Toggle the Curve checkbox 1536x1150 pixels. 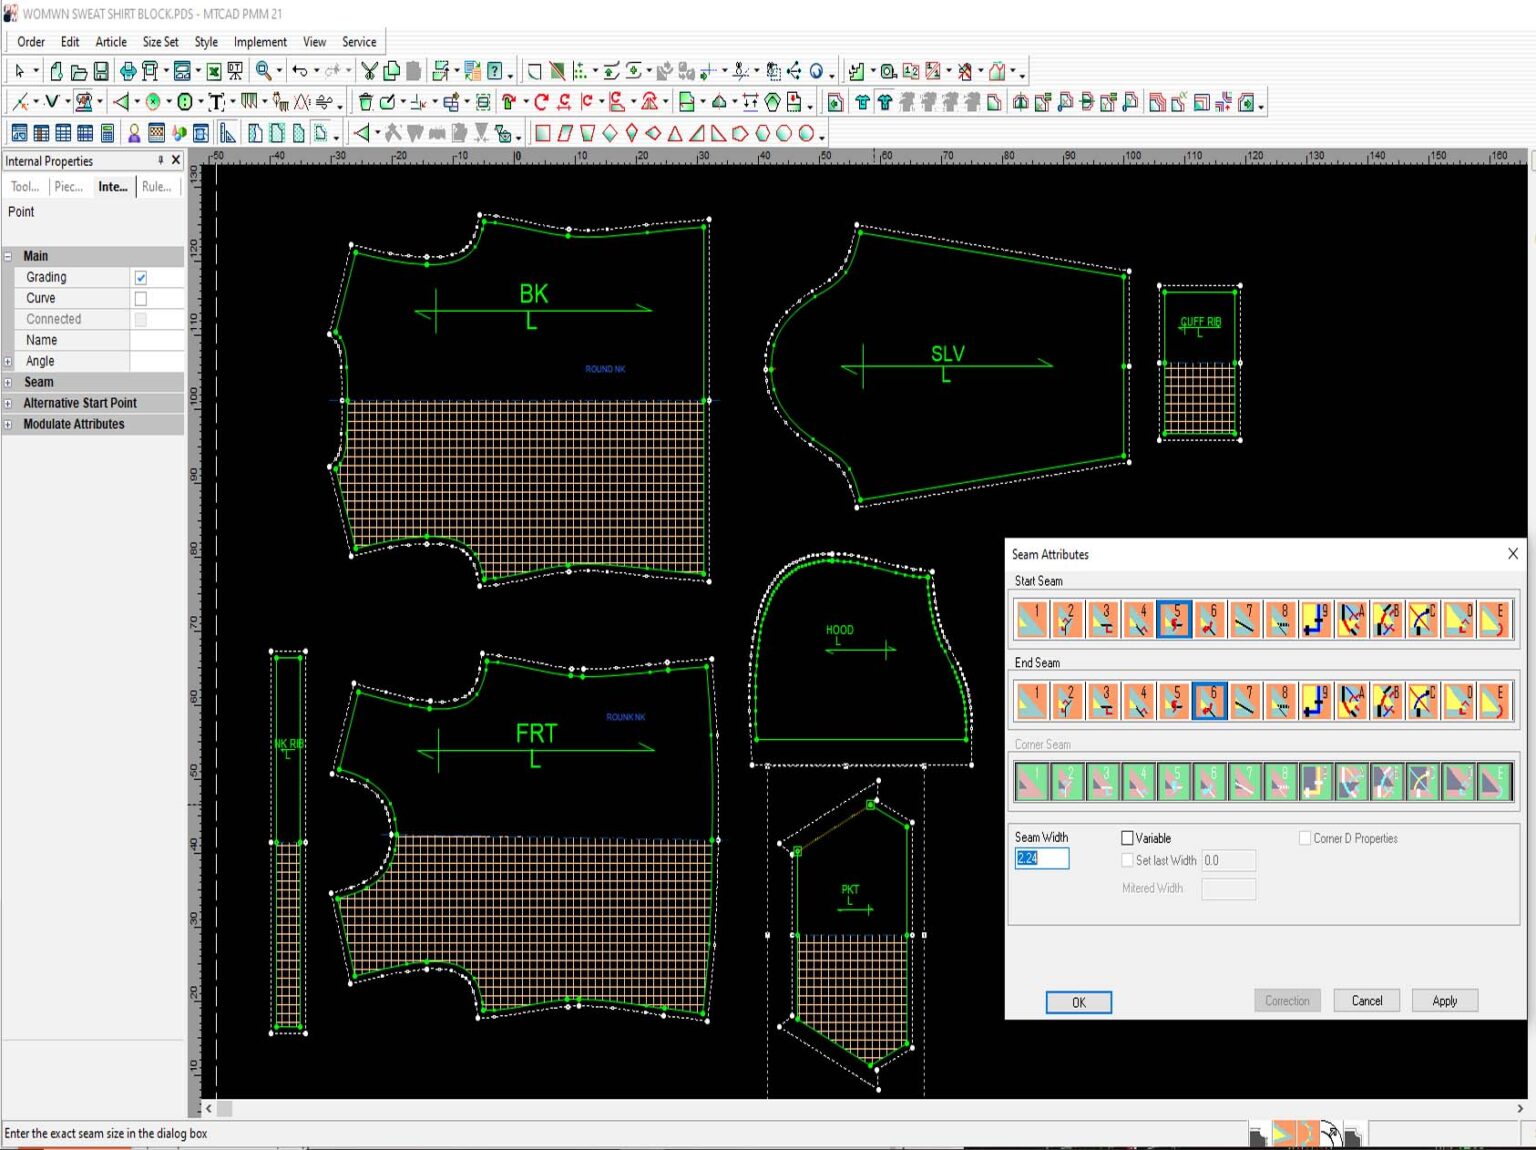[x=140, y=298]
